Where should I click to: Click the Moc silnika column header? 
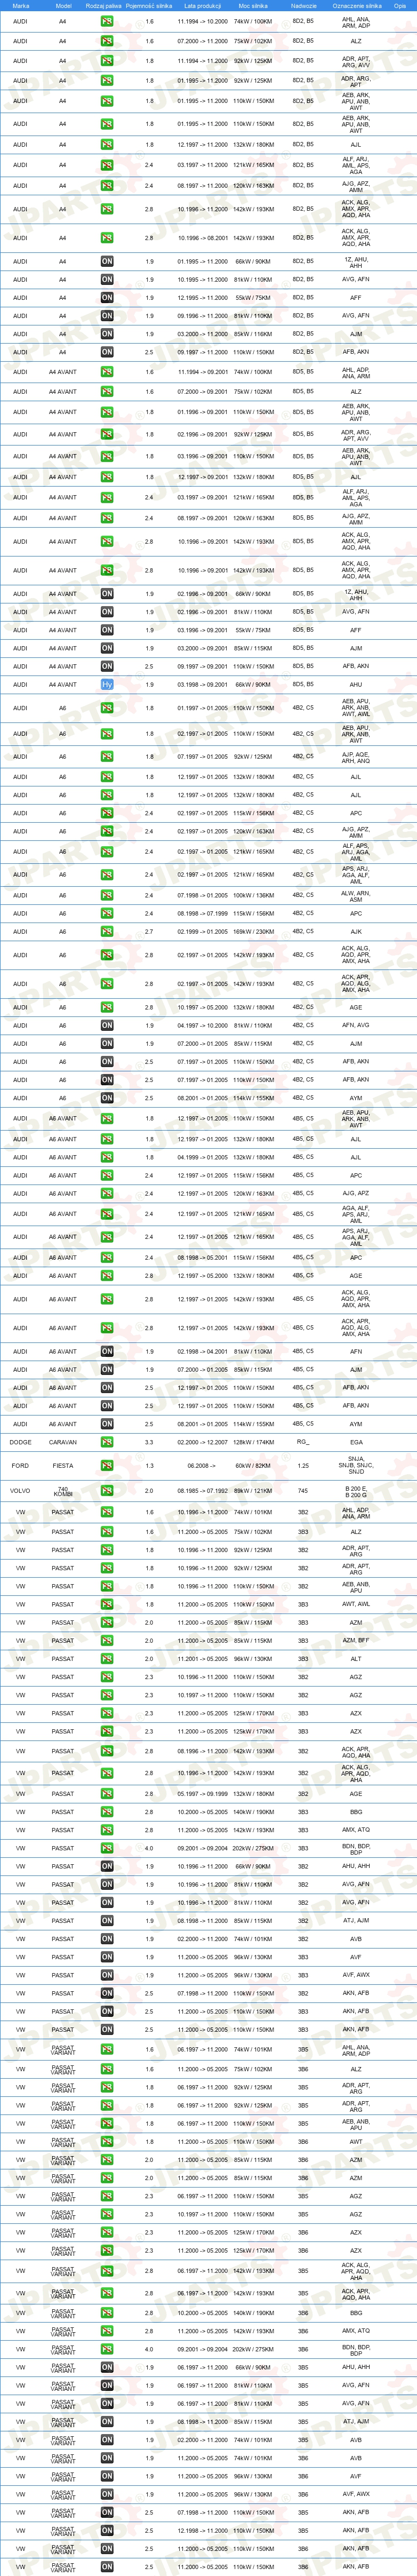coord(253,5)
